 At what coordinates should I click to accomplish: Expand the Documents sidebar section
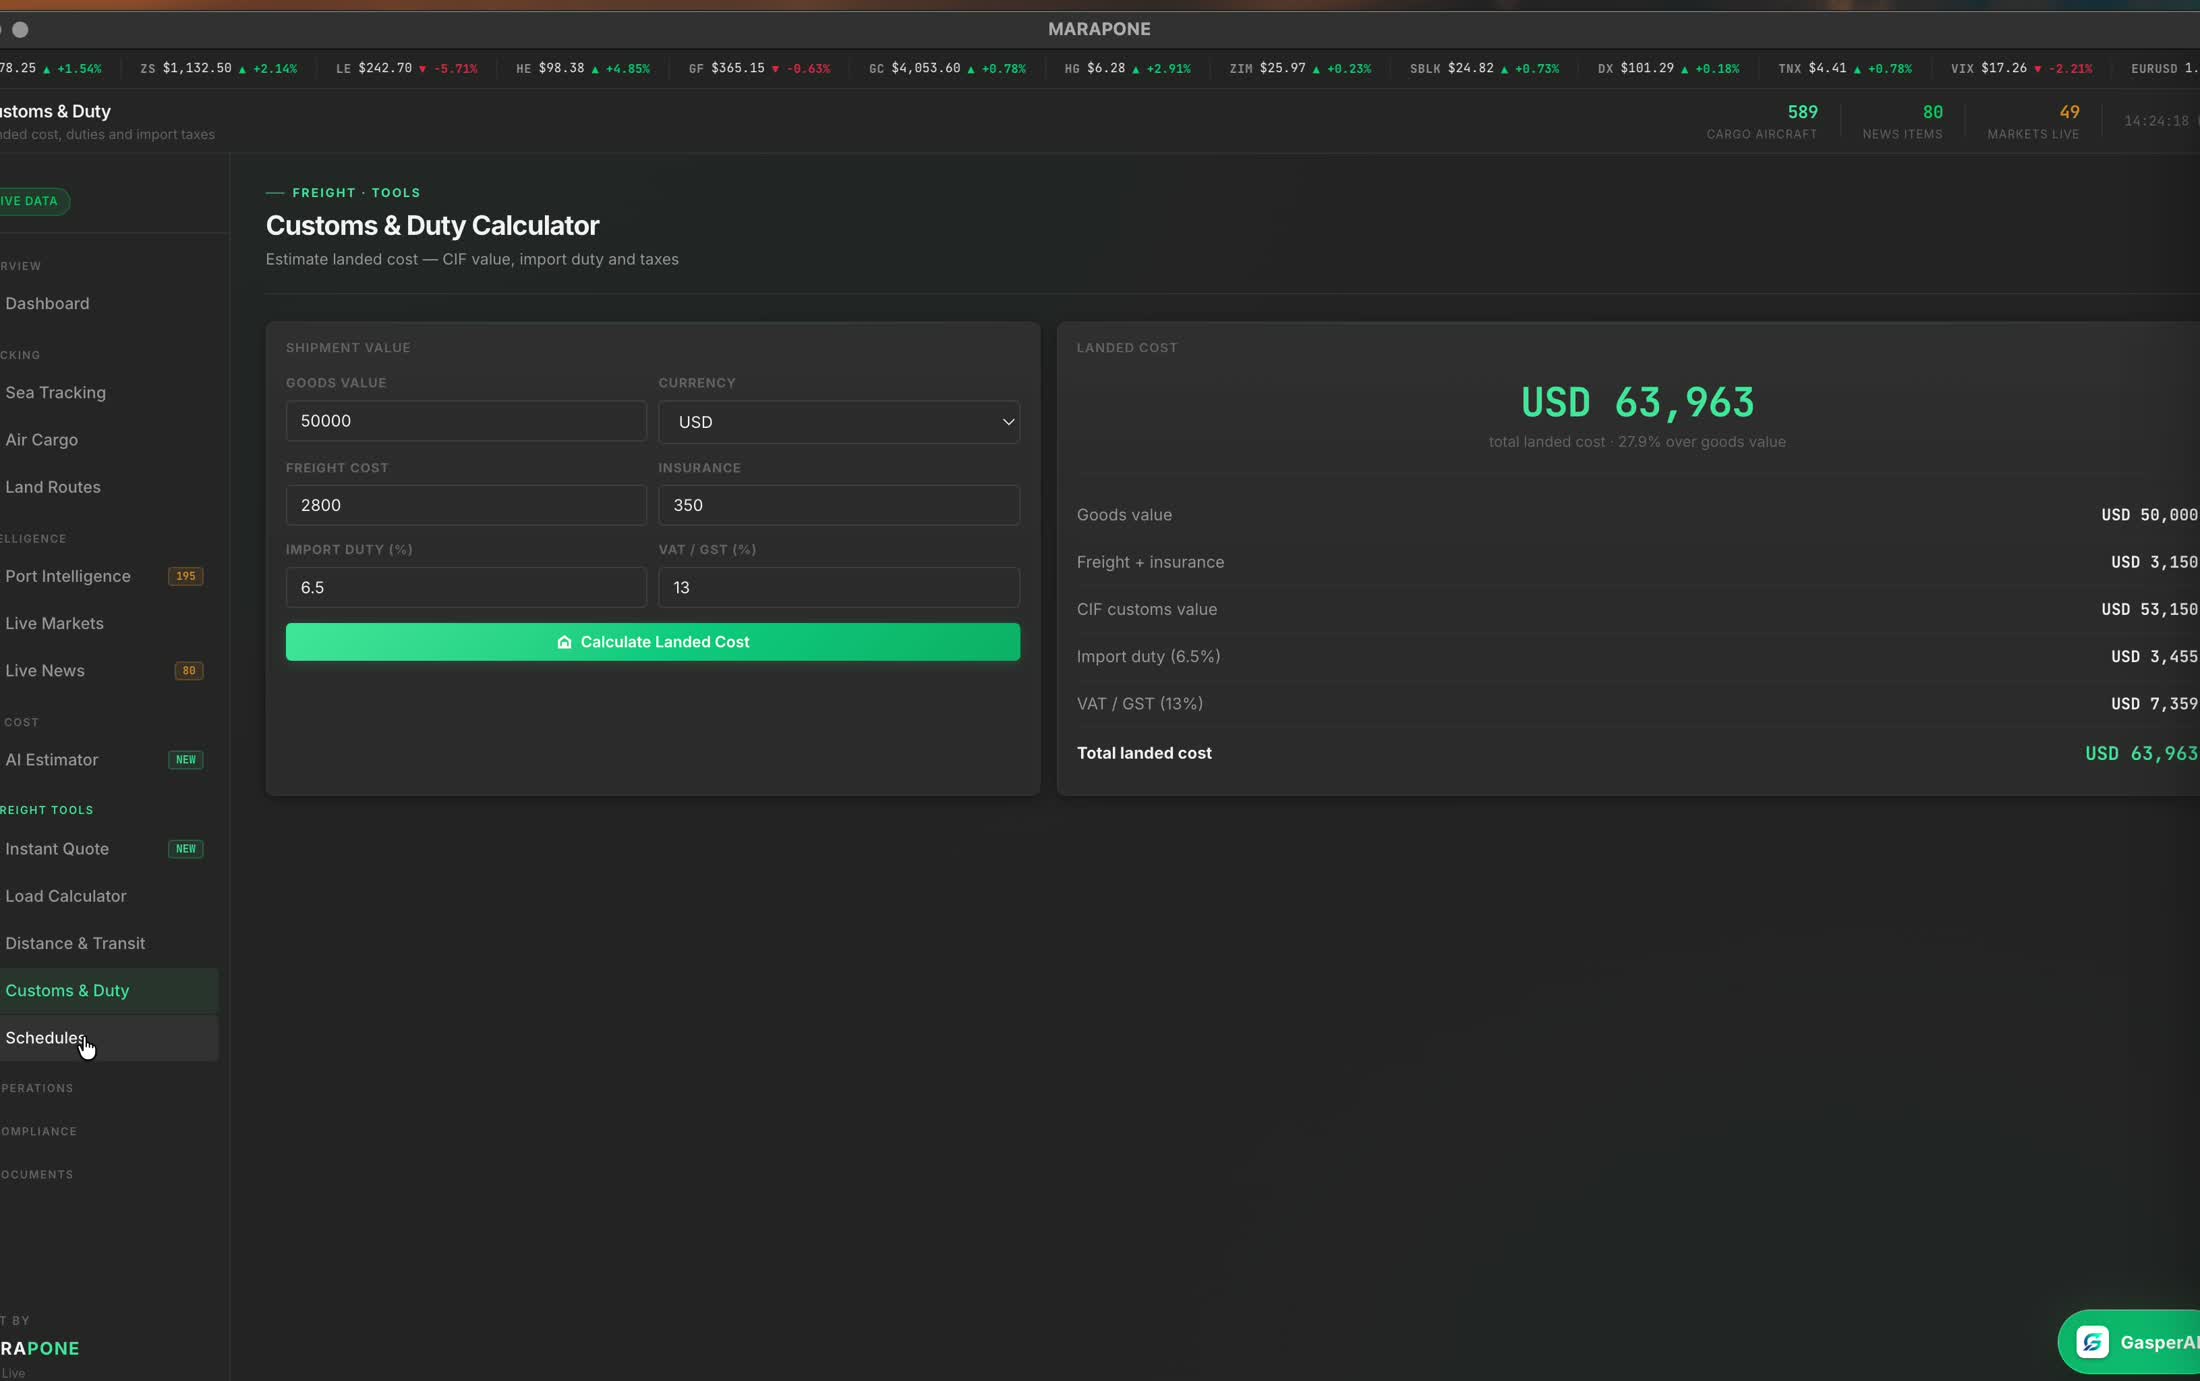click(x=37, y=1174)
